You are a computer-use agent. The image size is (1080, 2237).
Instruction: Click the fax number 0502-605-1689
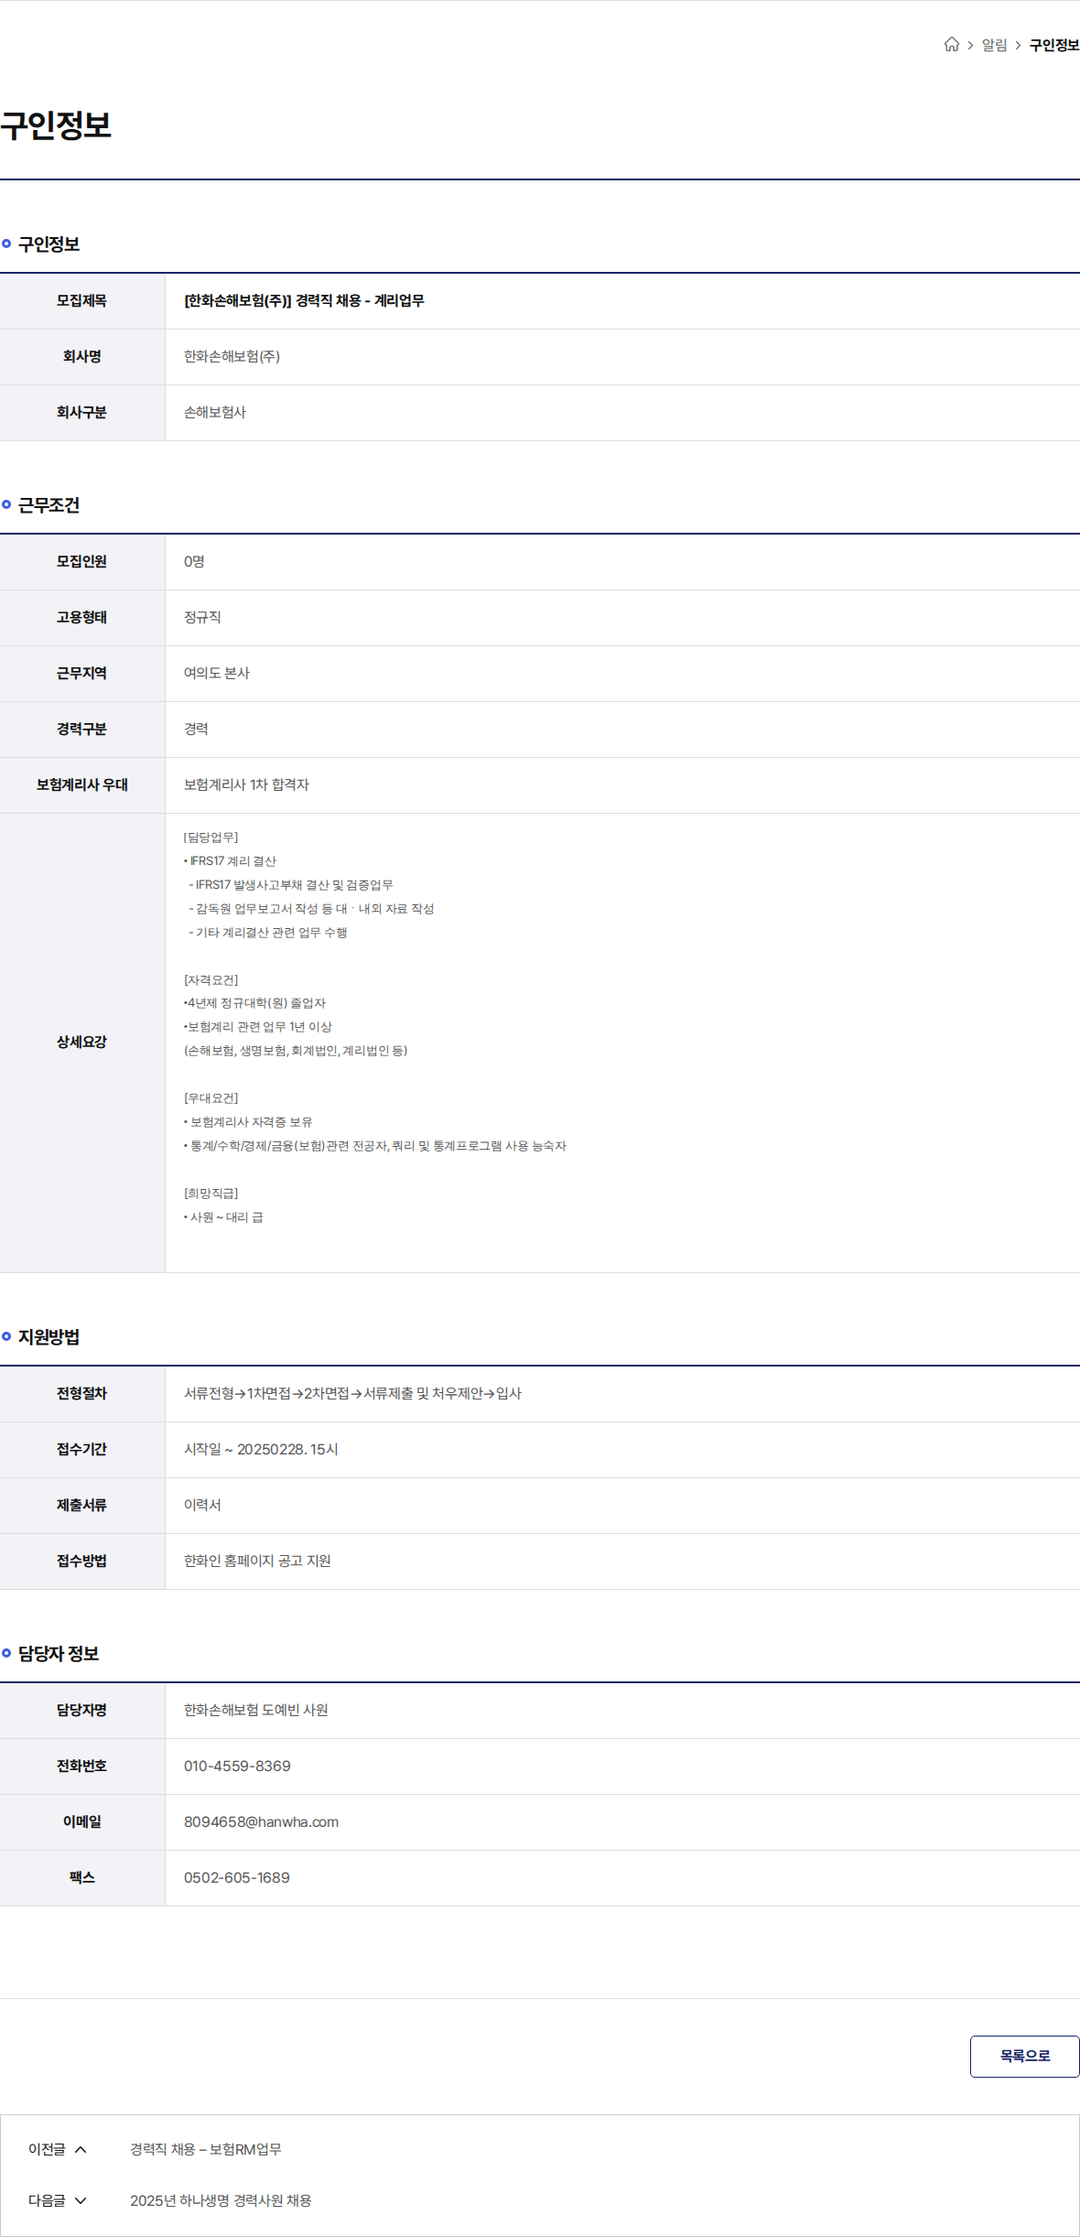coord(237,1877)
